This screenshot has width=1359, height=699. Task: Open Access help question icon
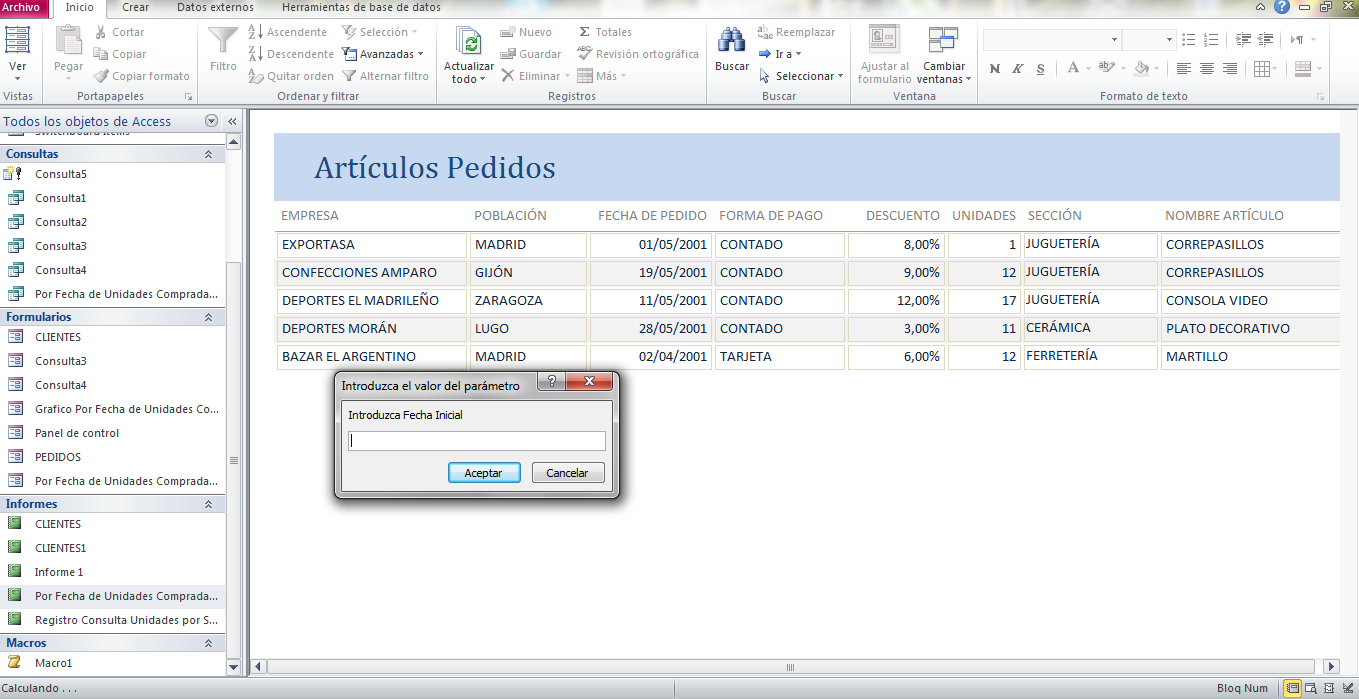click(1282, 7)
